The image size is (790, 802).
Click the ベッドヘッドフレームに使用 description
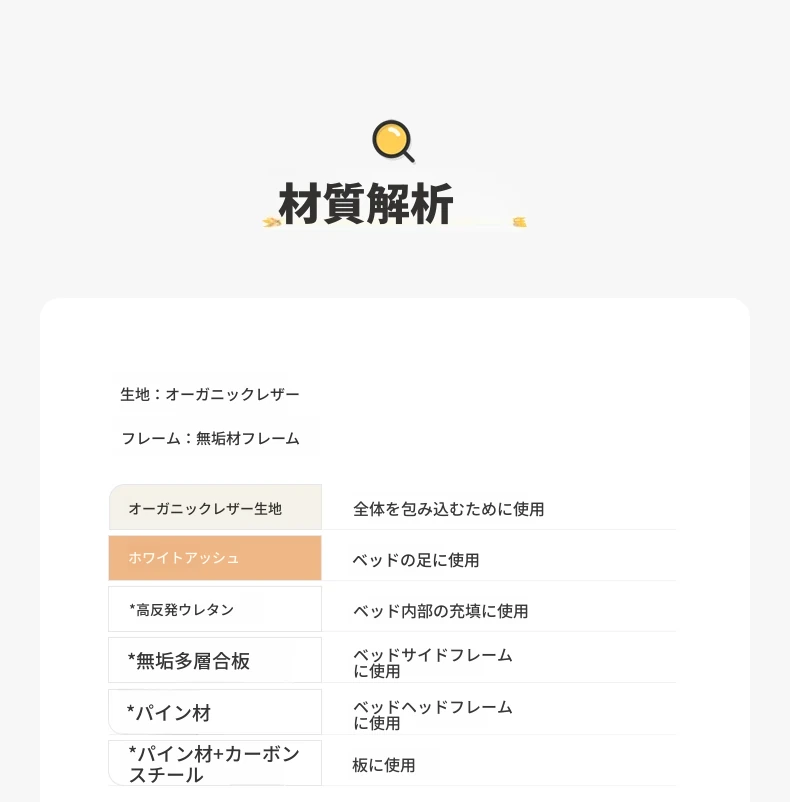coord(433,715)
